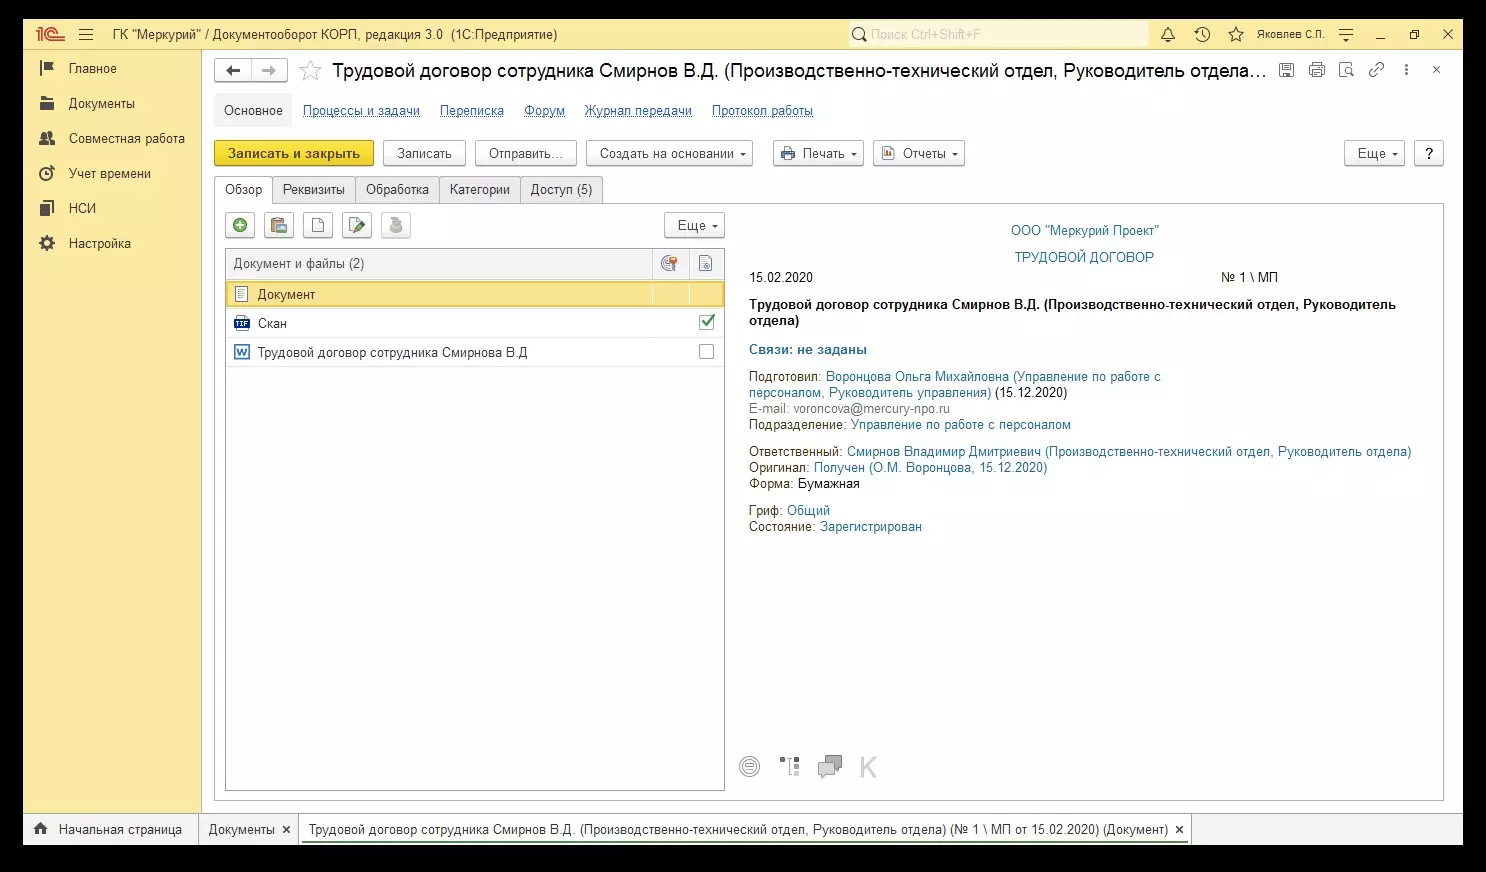Open the Переписка link
This screenshot has width=1486, height=872.
point(472,111)
